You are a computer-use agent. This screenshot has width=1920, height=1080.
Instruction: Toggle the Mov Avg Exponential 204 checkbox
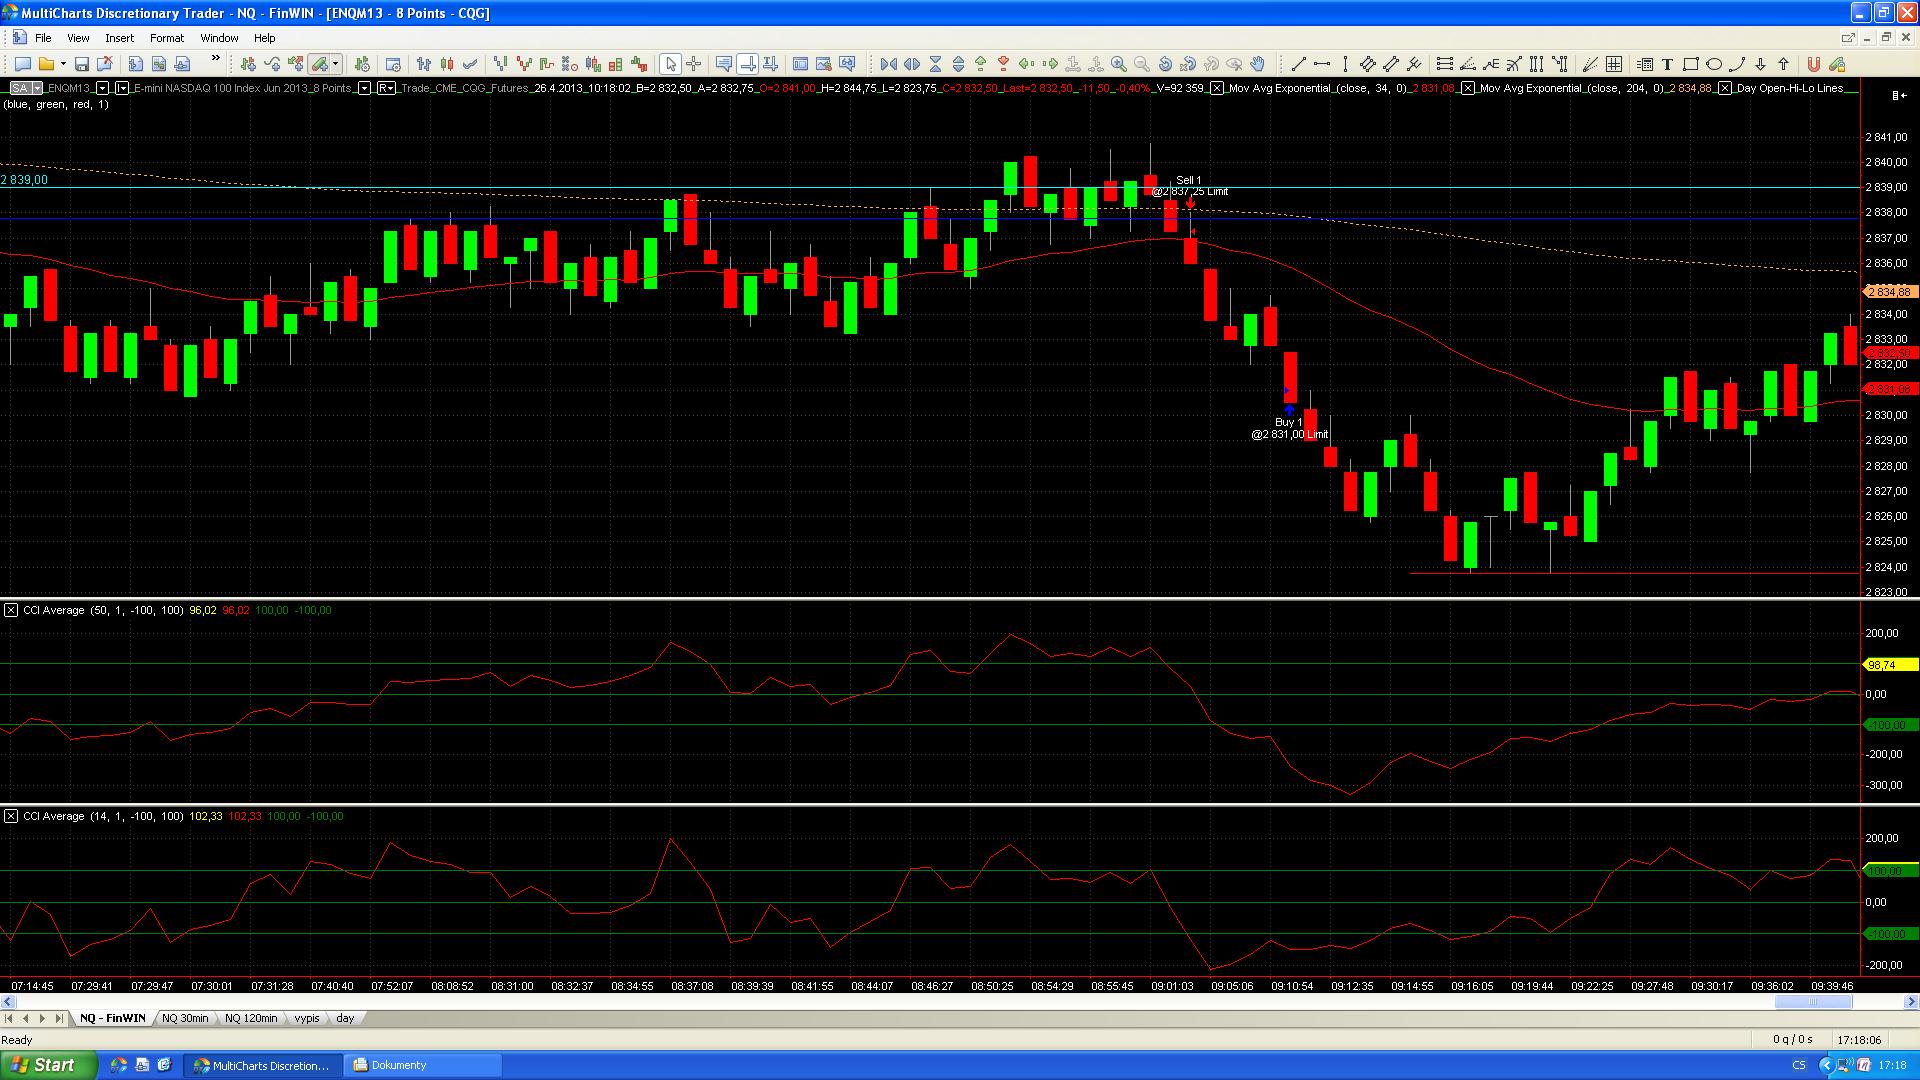(1468, 88)
